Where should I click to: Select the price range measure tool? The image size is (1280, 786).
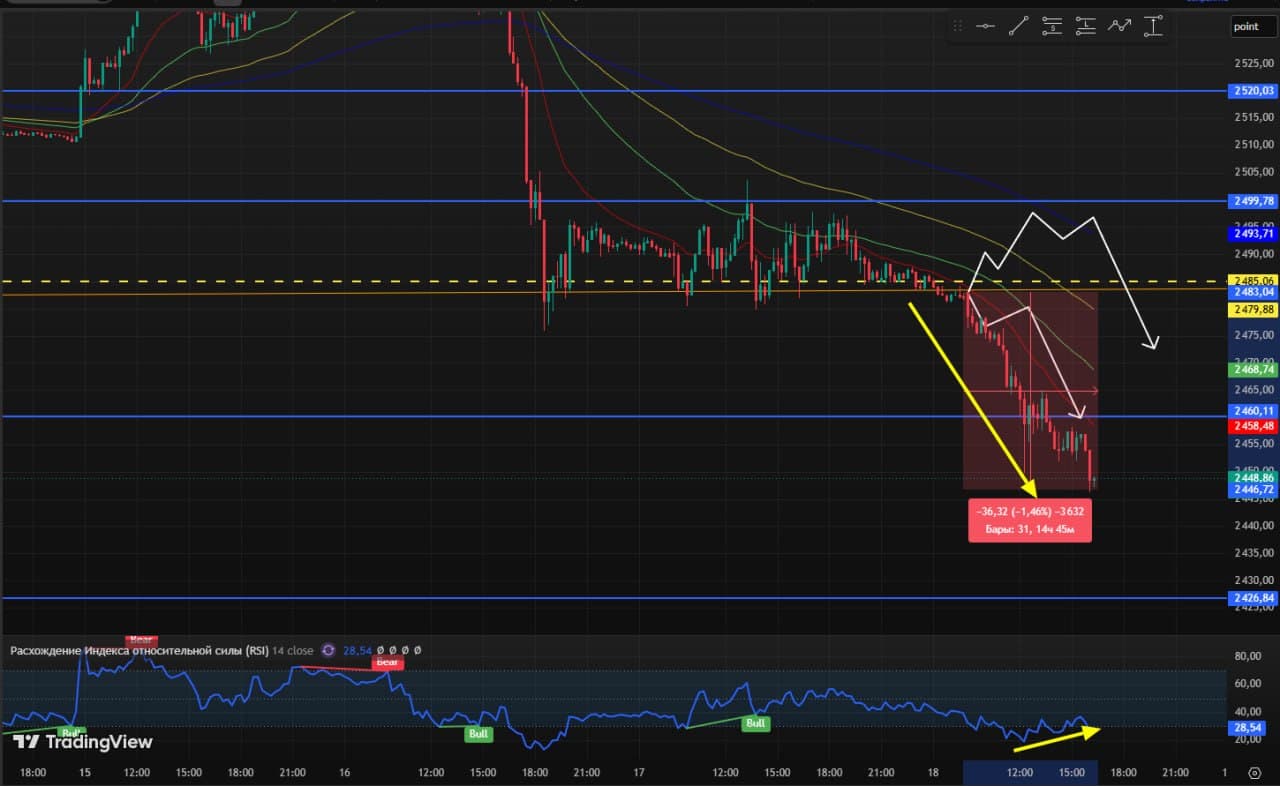[x=1154, y=27]
